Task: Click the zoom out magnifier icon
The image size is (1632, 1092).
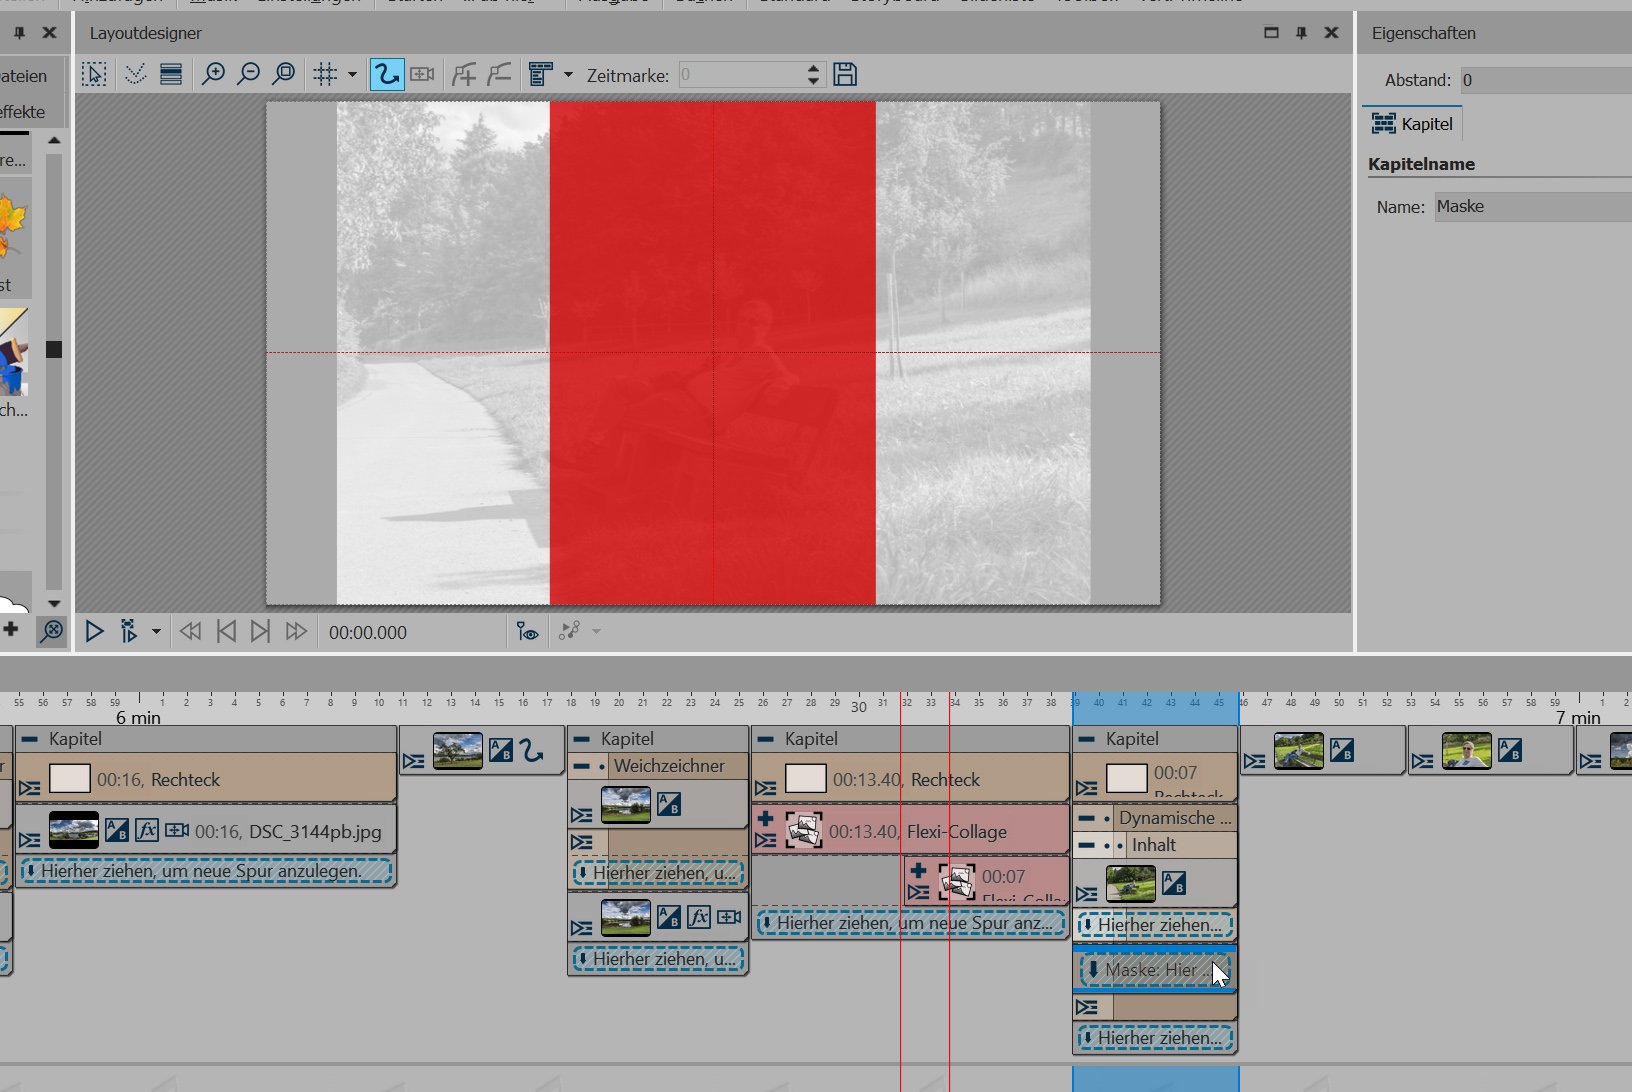Action: click(x=248, y=75)
